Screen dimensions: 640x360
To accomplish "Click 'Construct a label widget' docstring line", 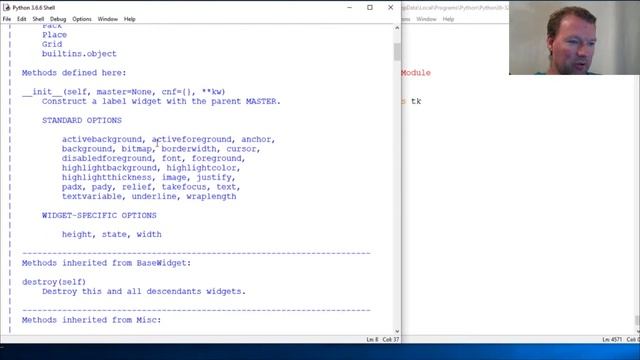I will pyautogui.click(x=161, y=101).
